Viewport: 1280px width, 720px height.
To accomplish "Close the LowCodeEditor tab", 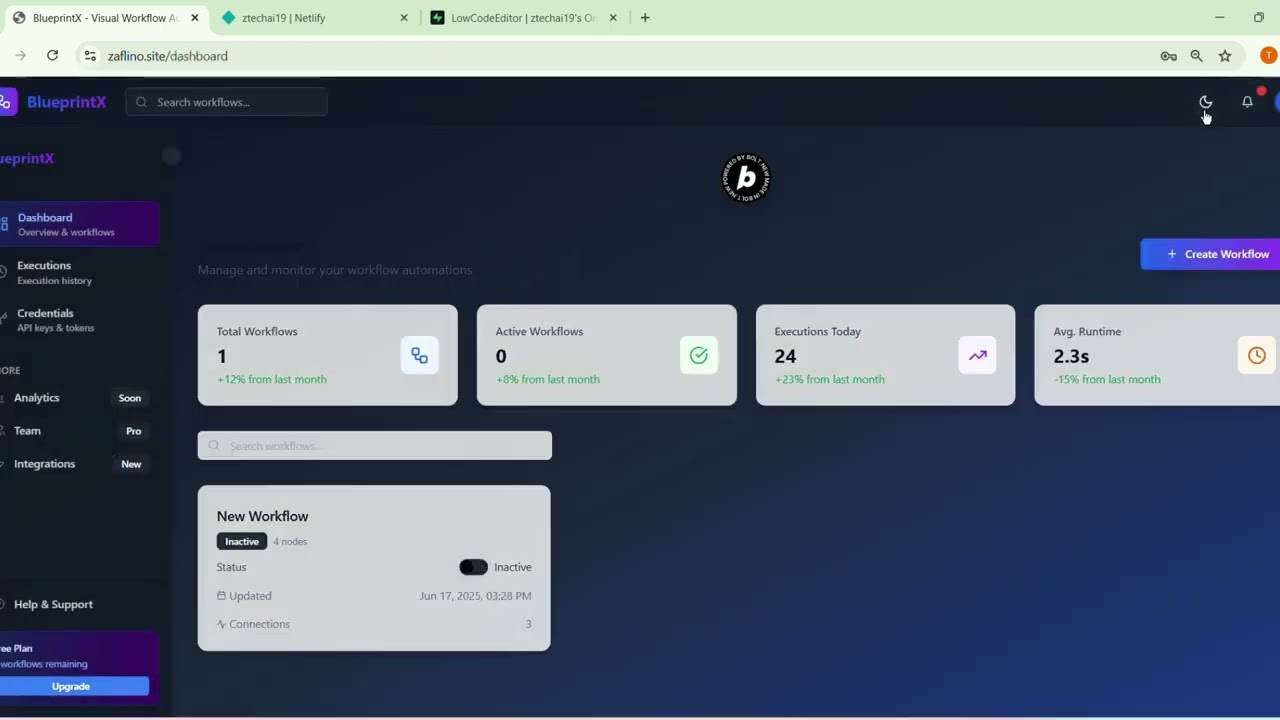I will [x=613, y=18].
